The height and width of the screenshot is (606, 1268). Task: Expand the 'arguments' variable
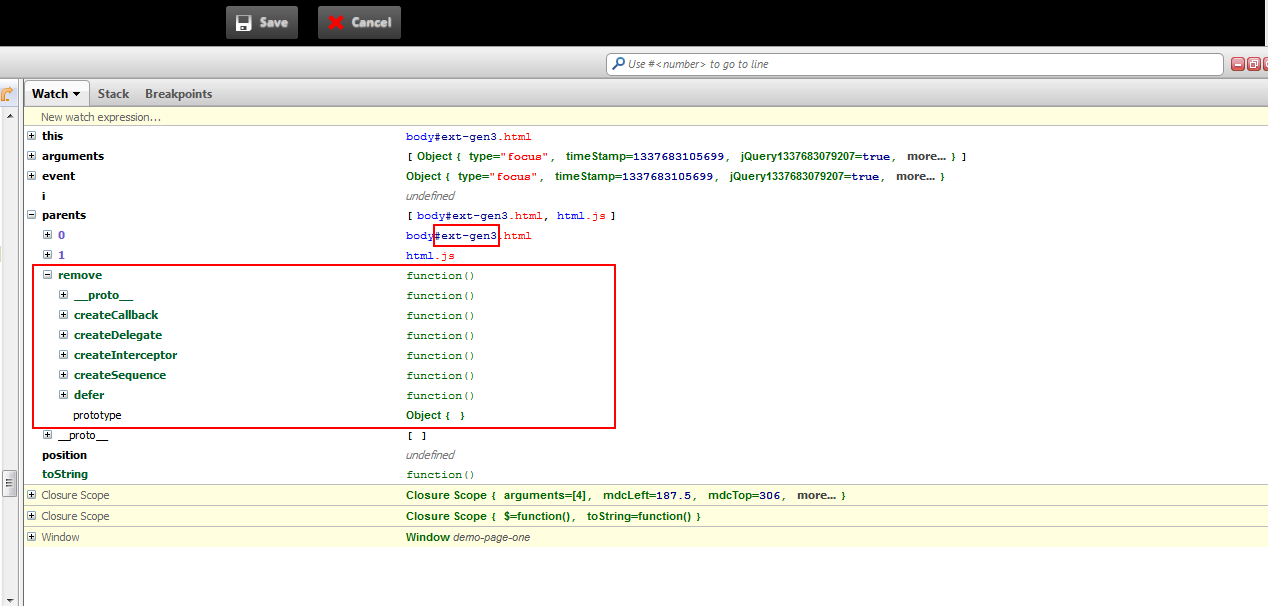pyautogui.click(x=32, y=156)
